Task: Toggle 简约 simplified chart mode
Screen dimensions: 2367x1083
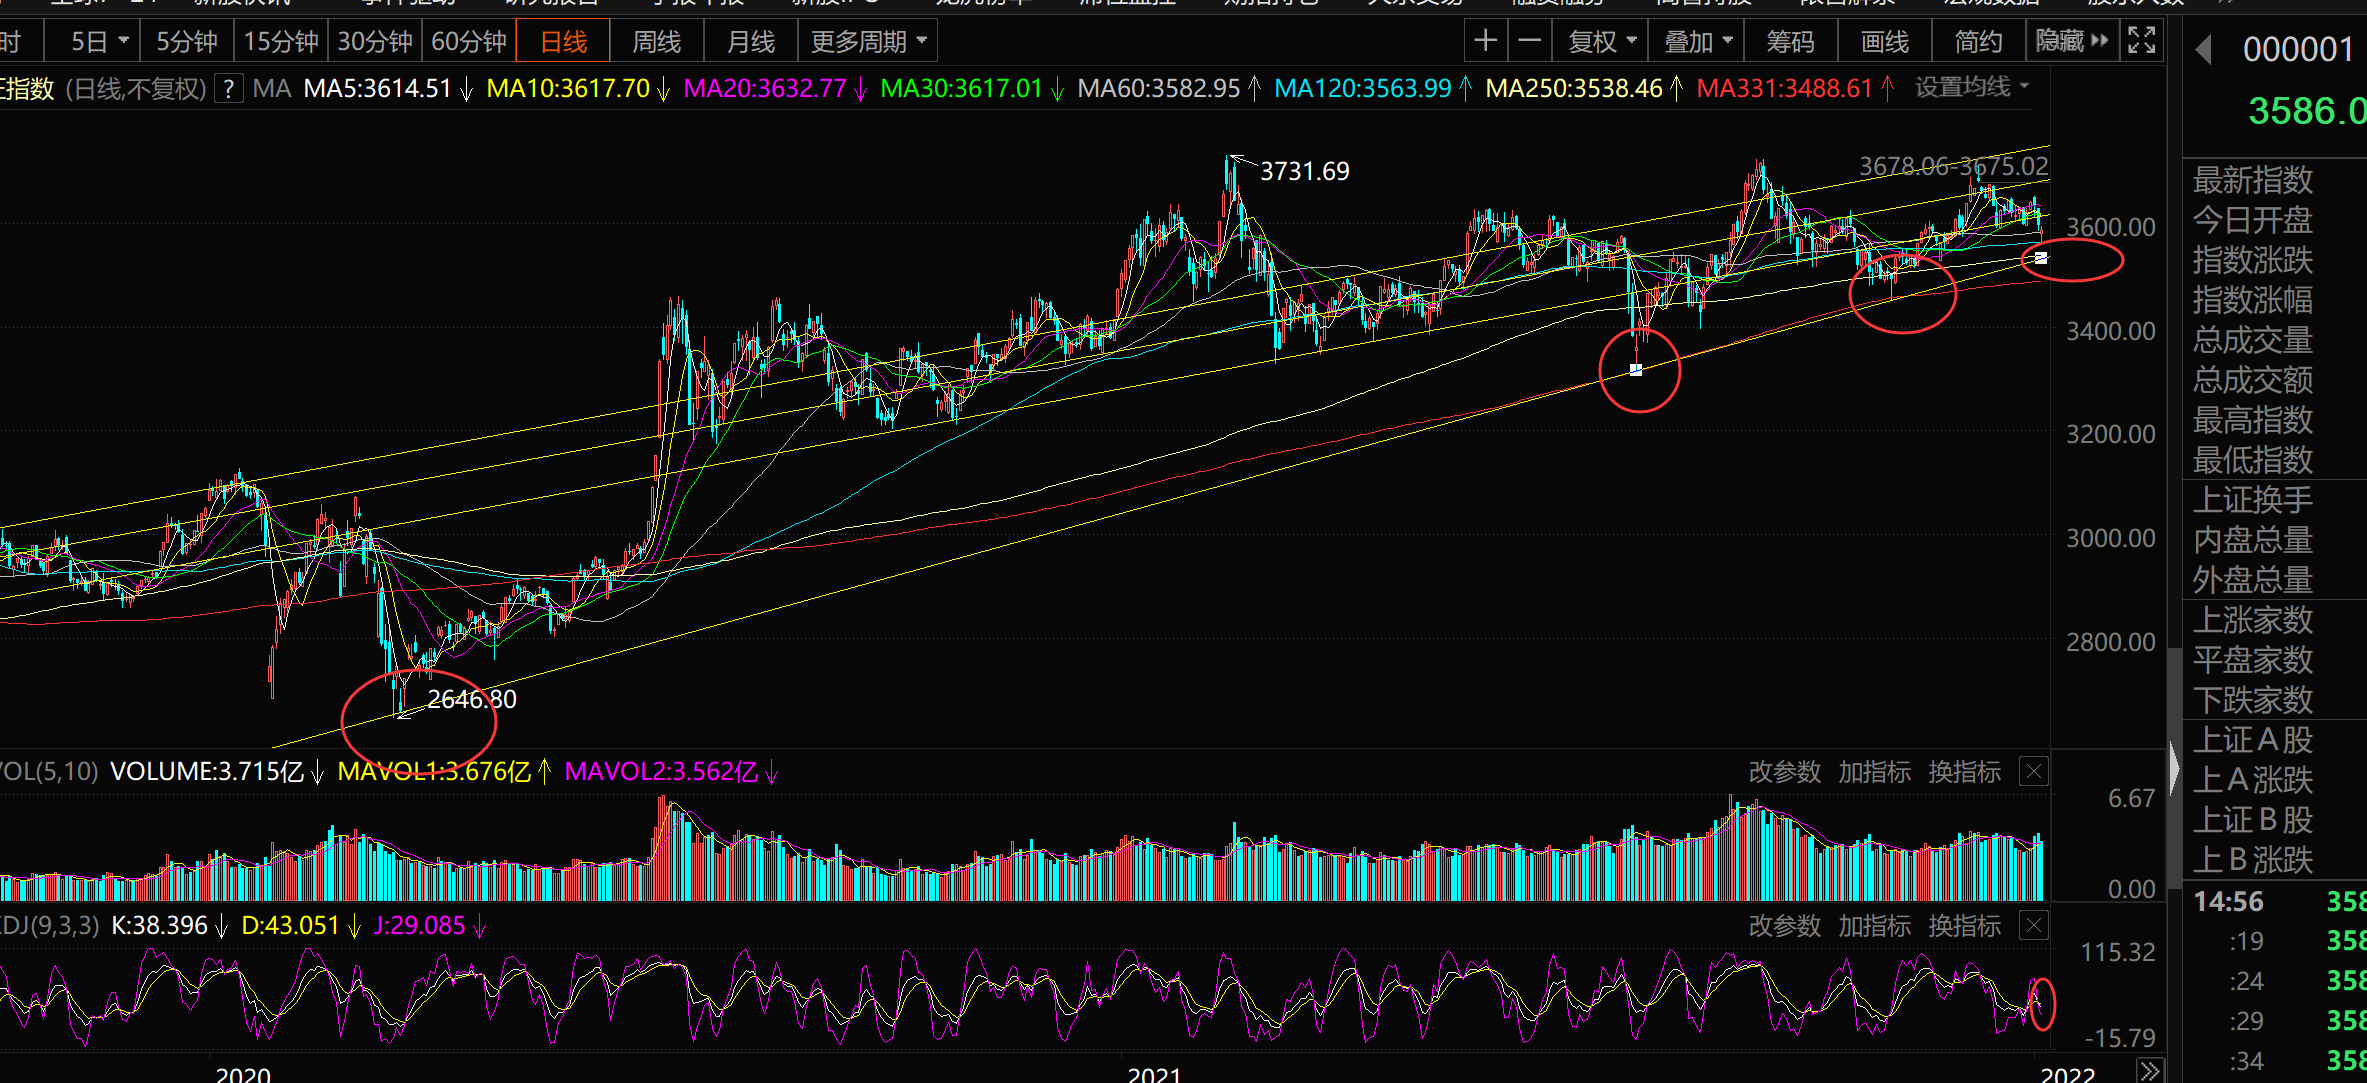Action: (1977, 41)
